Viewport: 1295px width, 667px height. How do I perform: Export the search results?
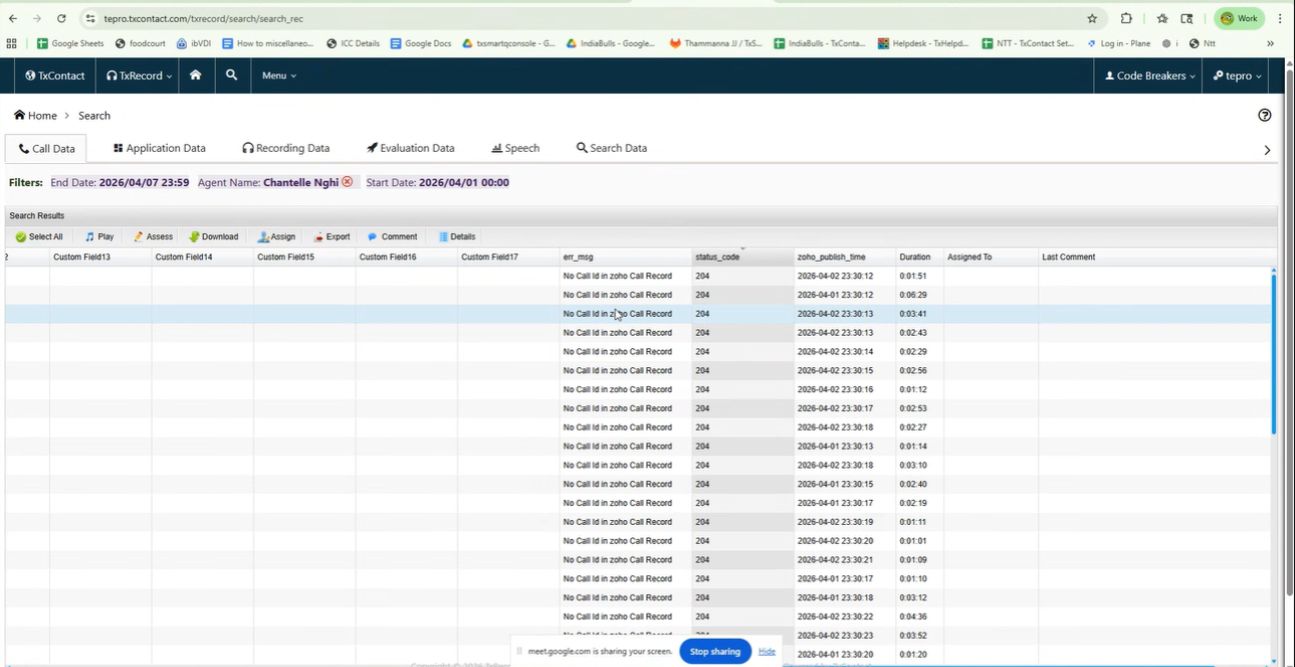tap(332, 237)
